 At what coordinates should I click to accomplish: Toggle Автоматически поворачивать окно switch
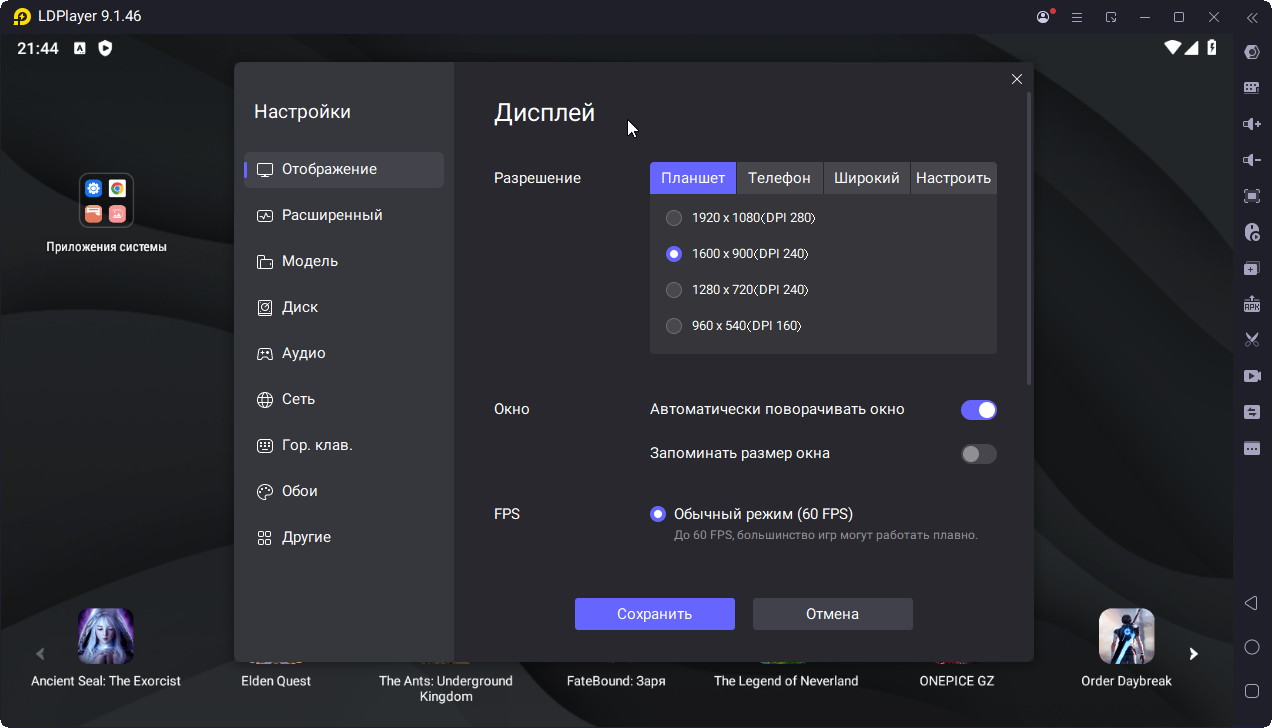click(x=979, y=410)
